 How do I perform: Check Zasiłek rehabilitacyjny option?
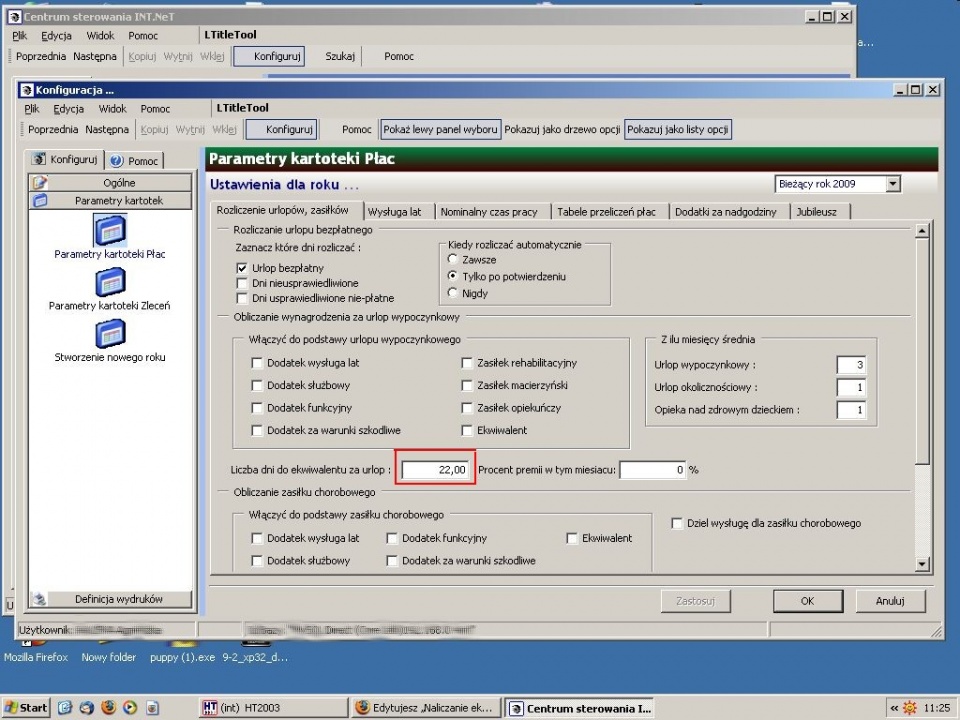467,363
